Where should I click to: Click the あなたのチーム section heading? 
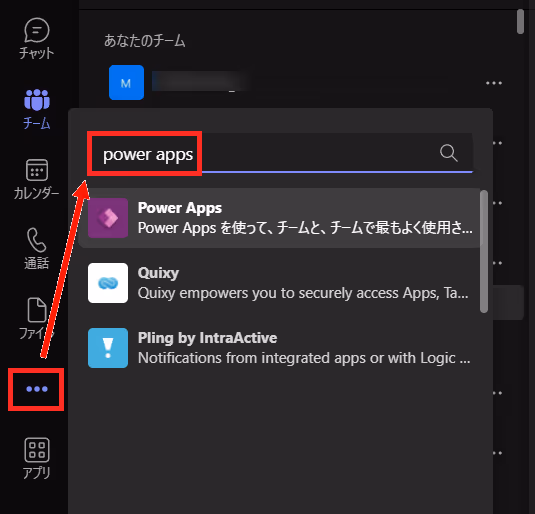[x=145, y=41]
